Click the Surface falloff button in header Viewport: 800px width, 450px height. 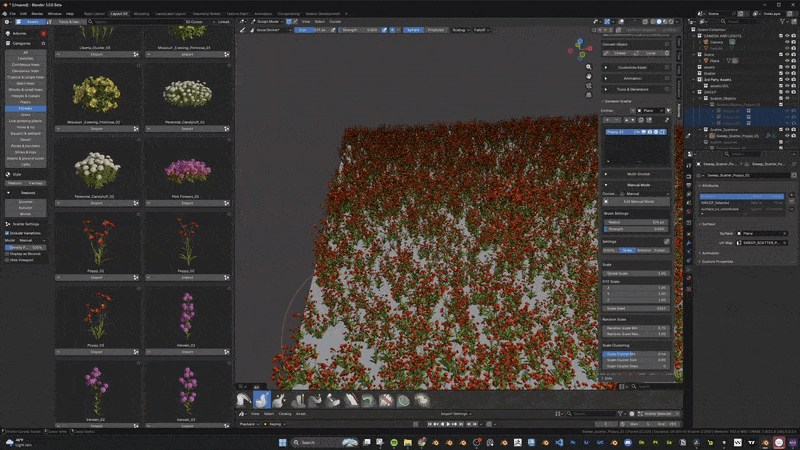[413, 30]
